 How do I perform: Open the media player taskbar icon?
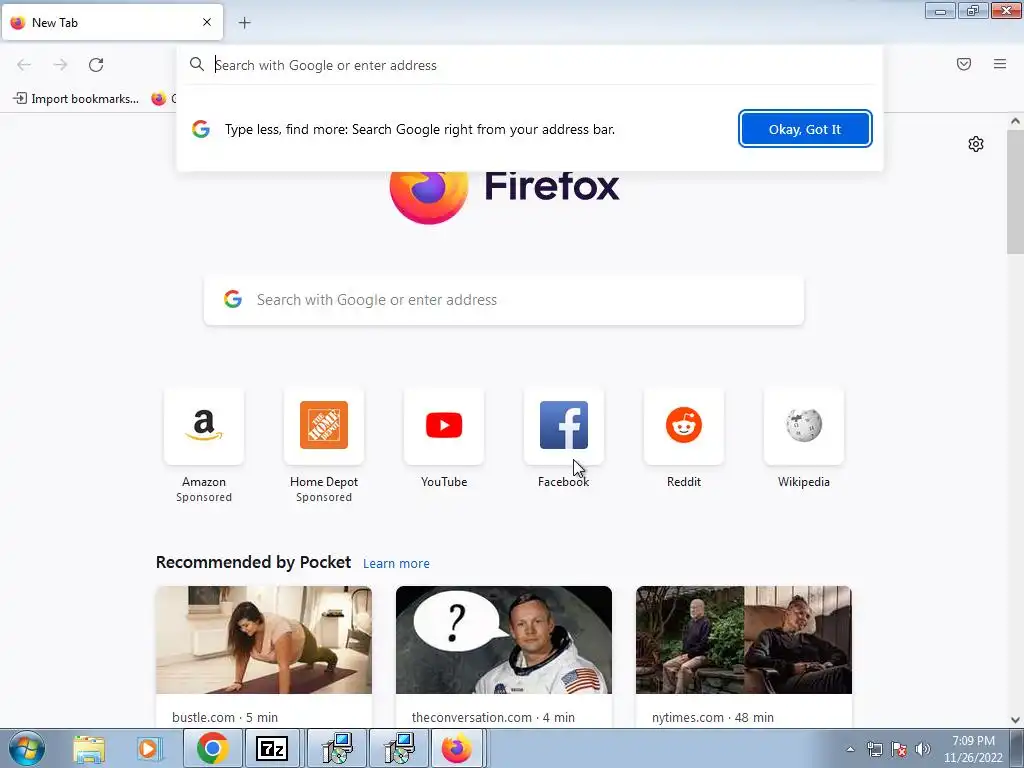pyautogui.click(x=149, y=748)
